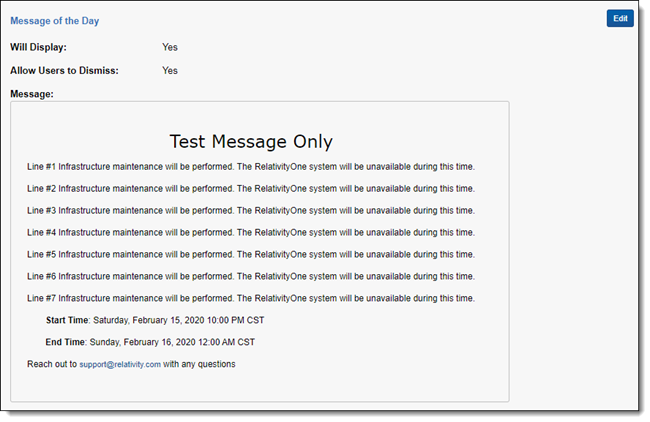Click the Yes value beside Will Display

pos(170,47)
